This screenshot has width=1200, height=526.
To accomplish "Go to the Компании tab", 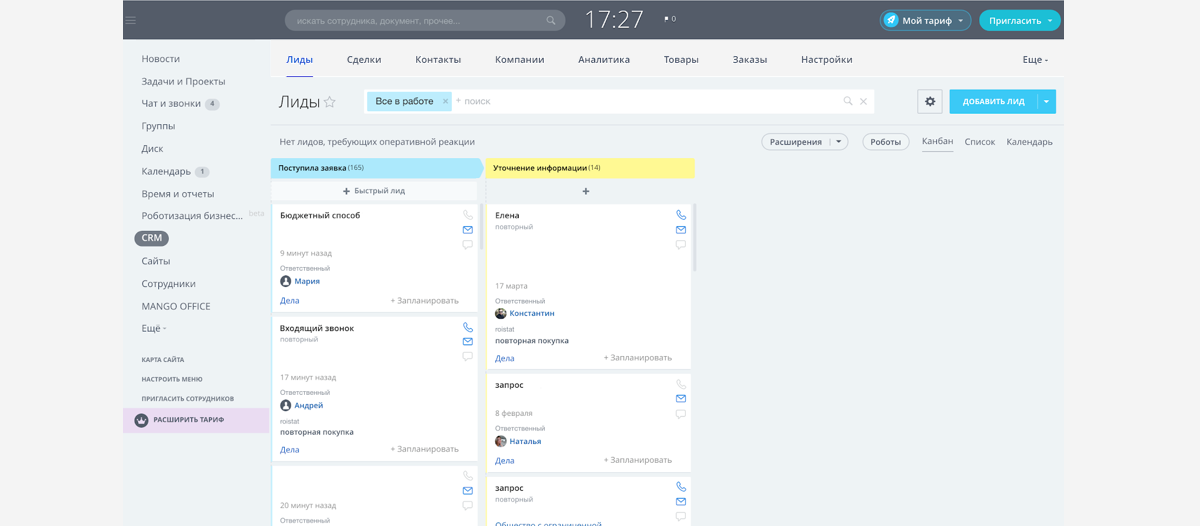I will click(x=520, y=59).
